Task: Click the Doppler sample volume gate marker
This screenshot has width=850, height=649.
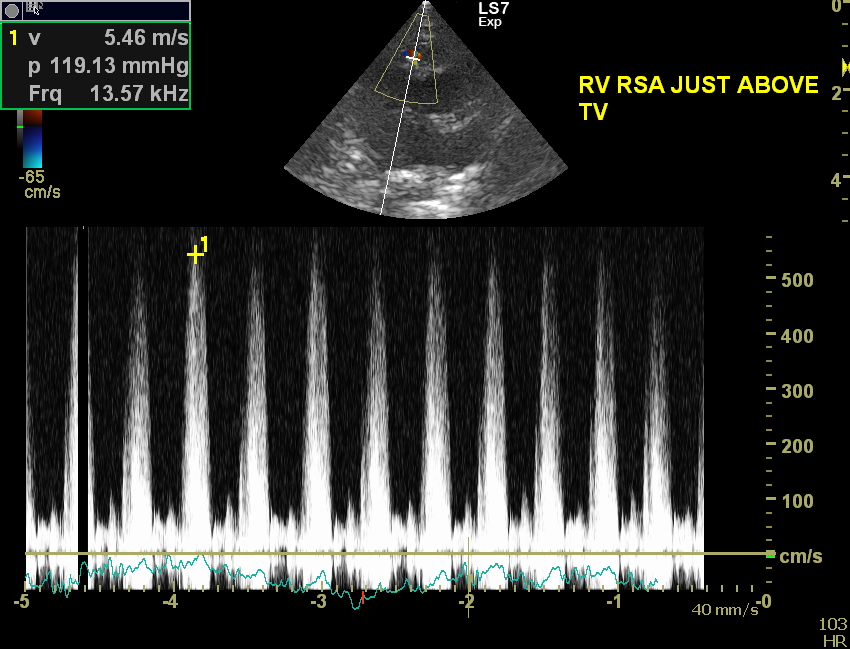Action: point(413,58)
